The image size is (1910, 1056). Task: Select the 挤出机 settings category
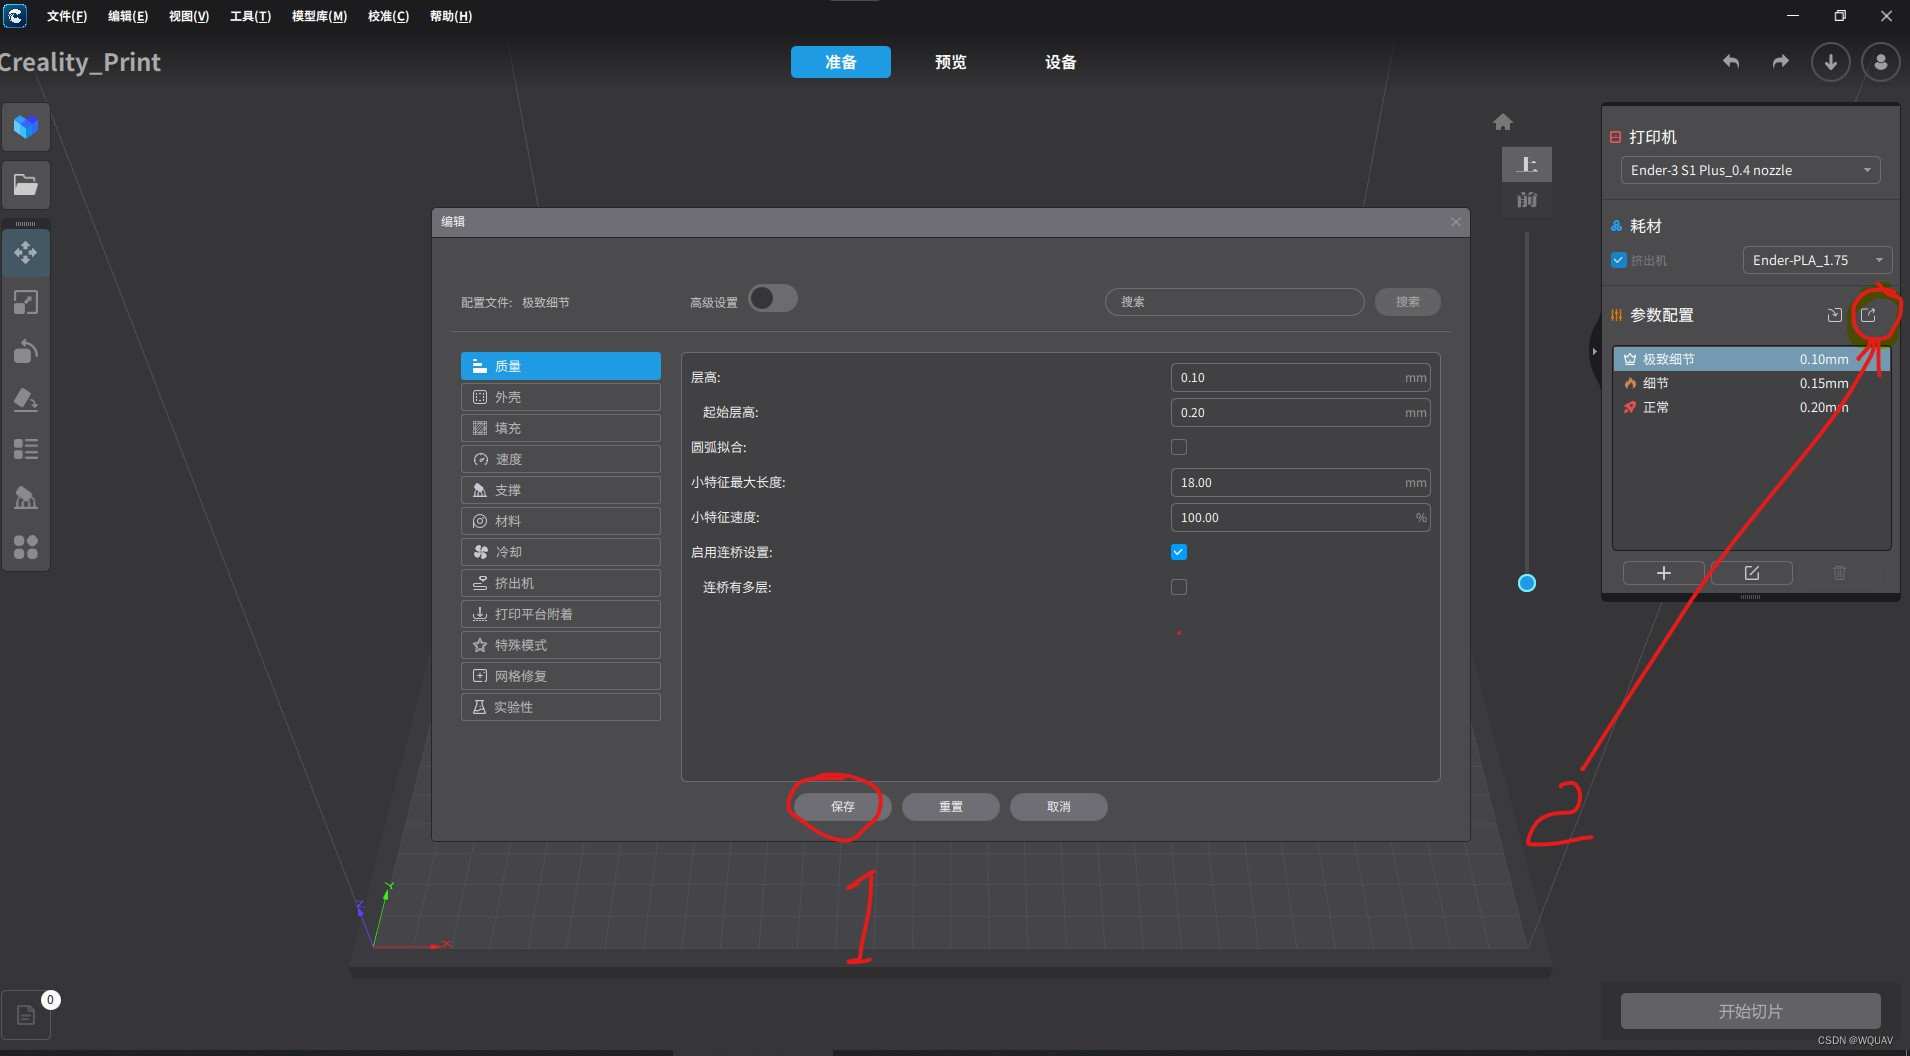(x=561, y=583)
